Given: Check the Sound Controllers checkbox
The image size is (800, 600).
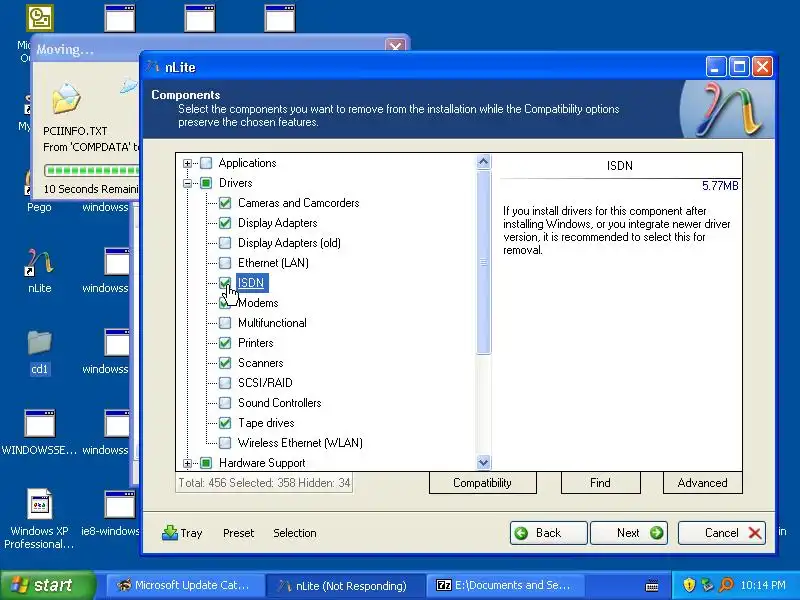Looking at the screenshot, I should [x=225, y=403].
